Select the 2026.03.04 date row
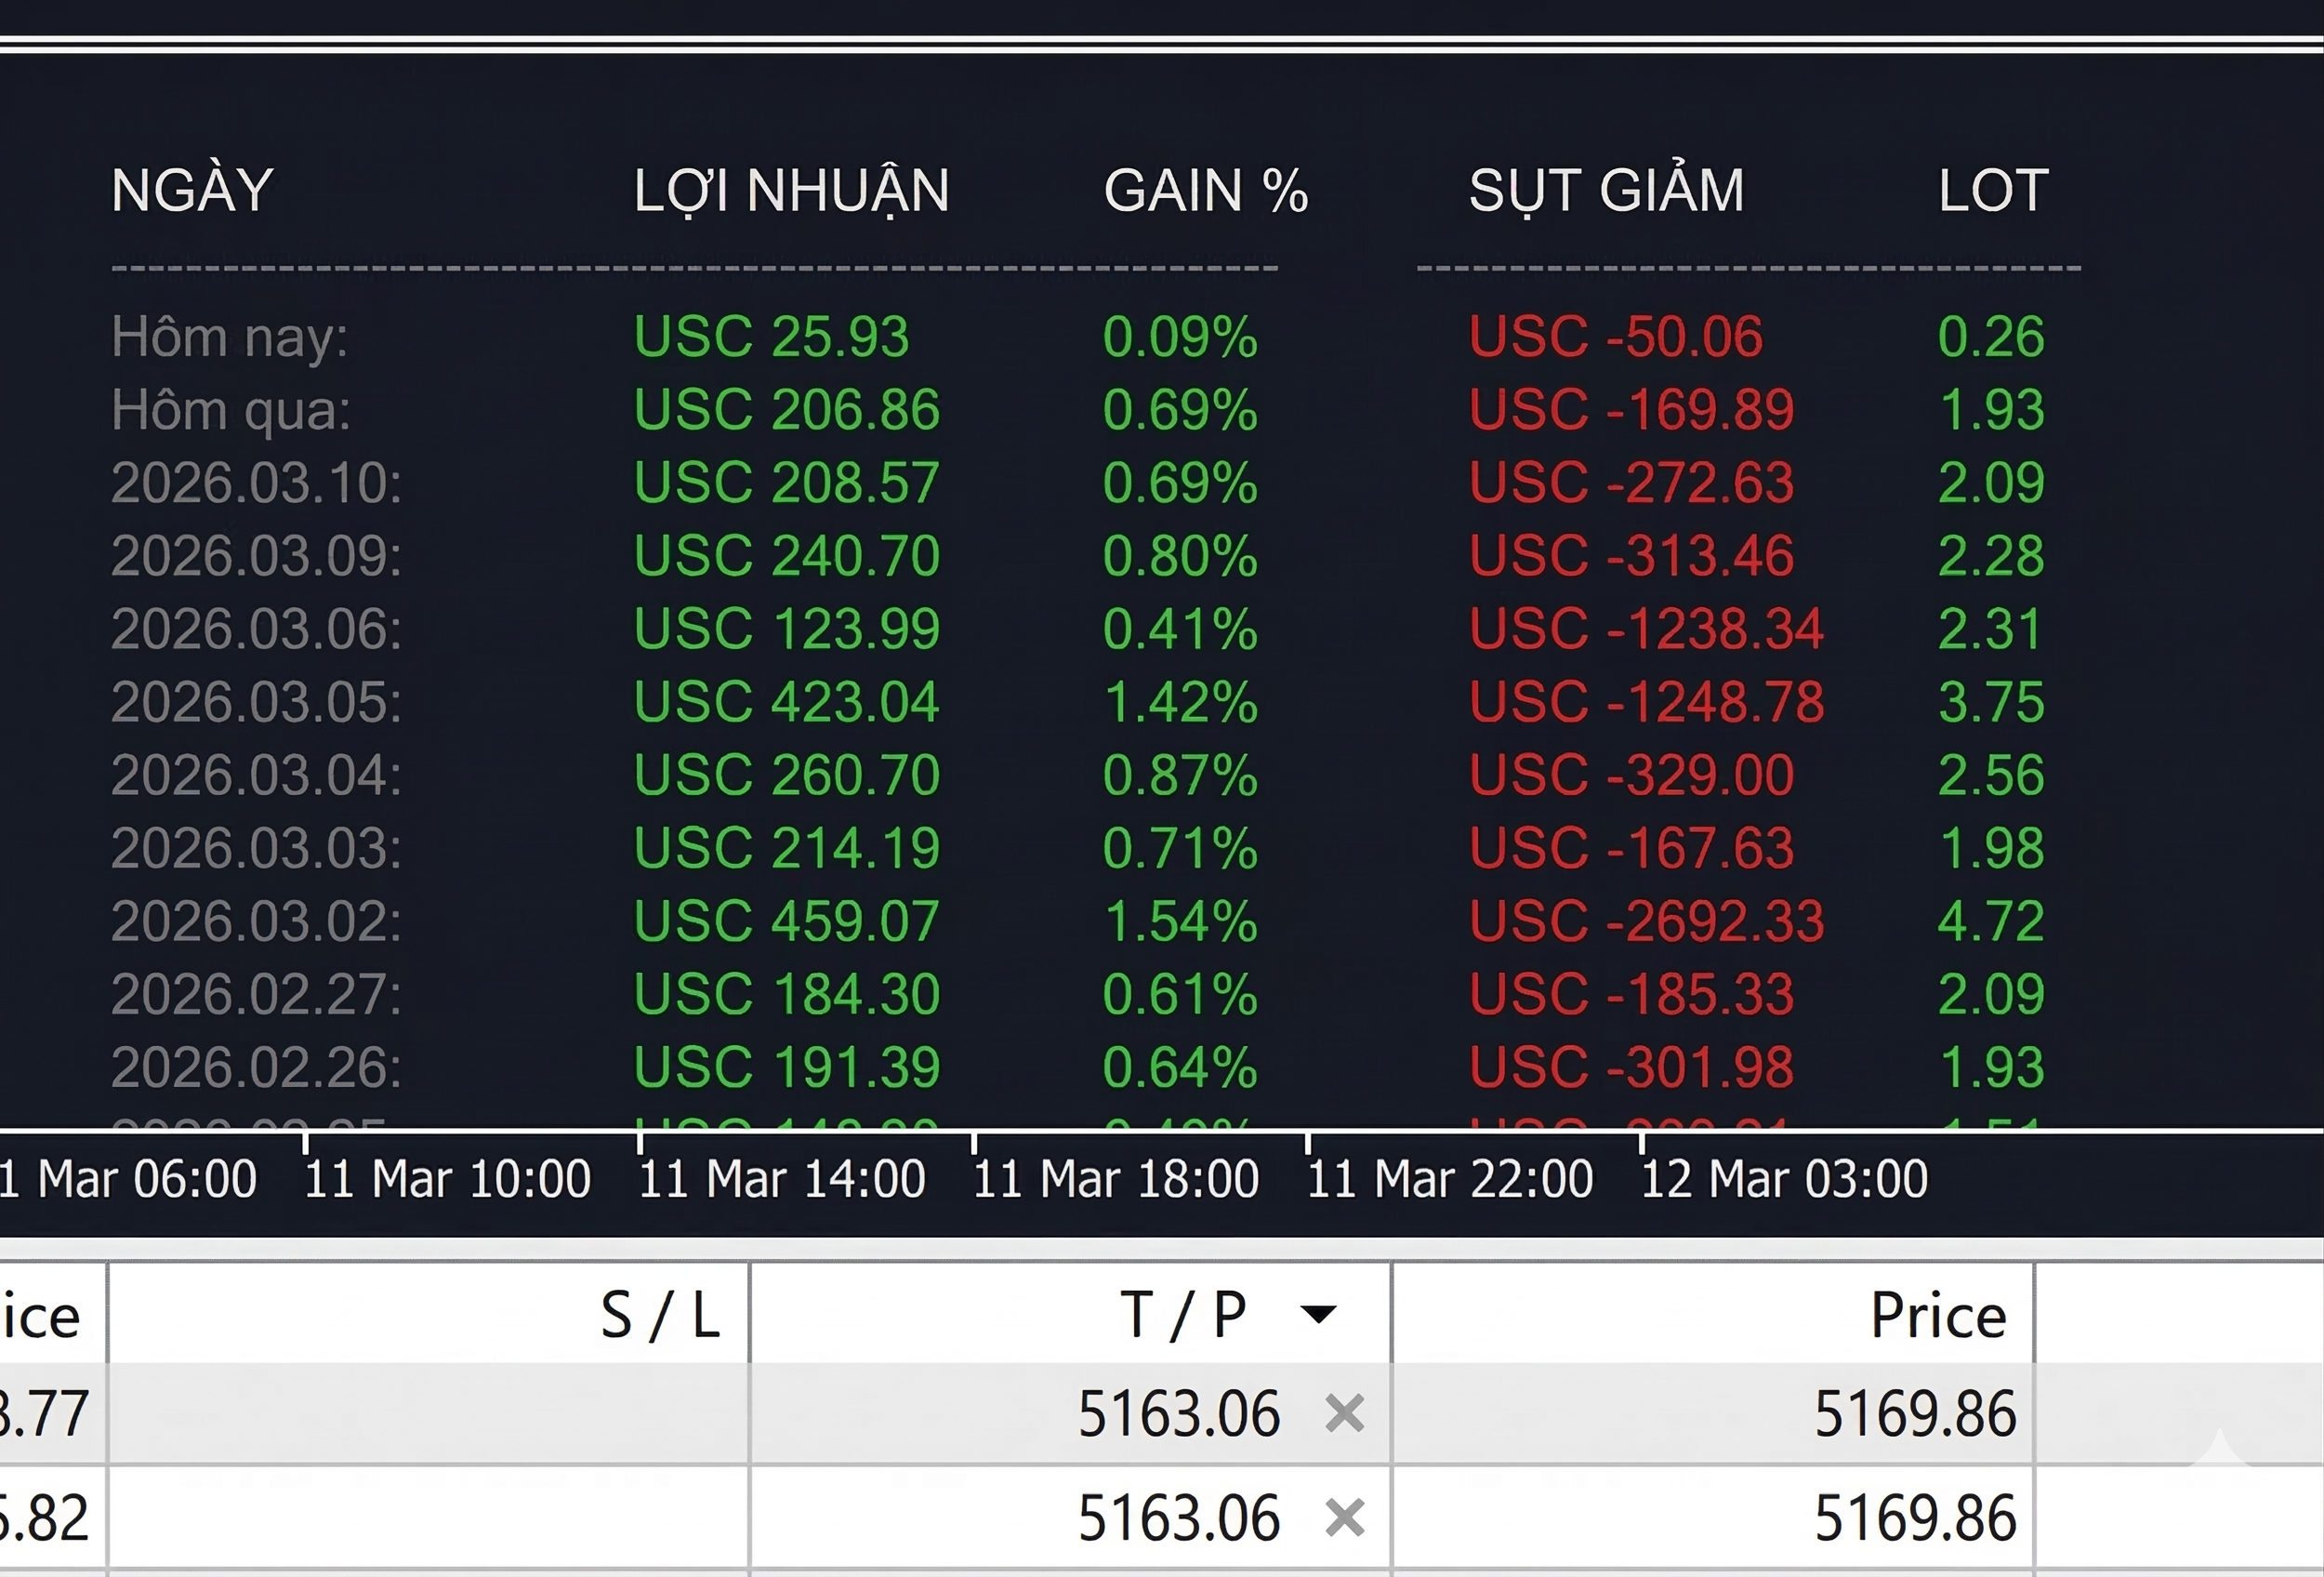The width and height of the screenshot is (2324, 1577). pos(256,775)
